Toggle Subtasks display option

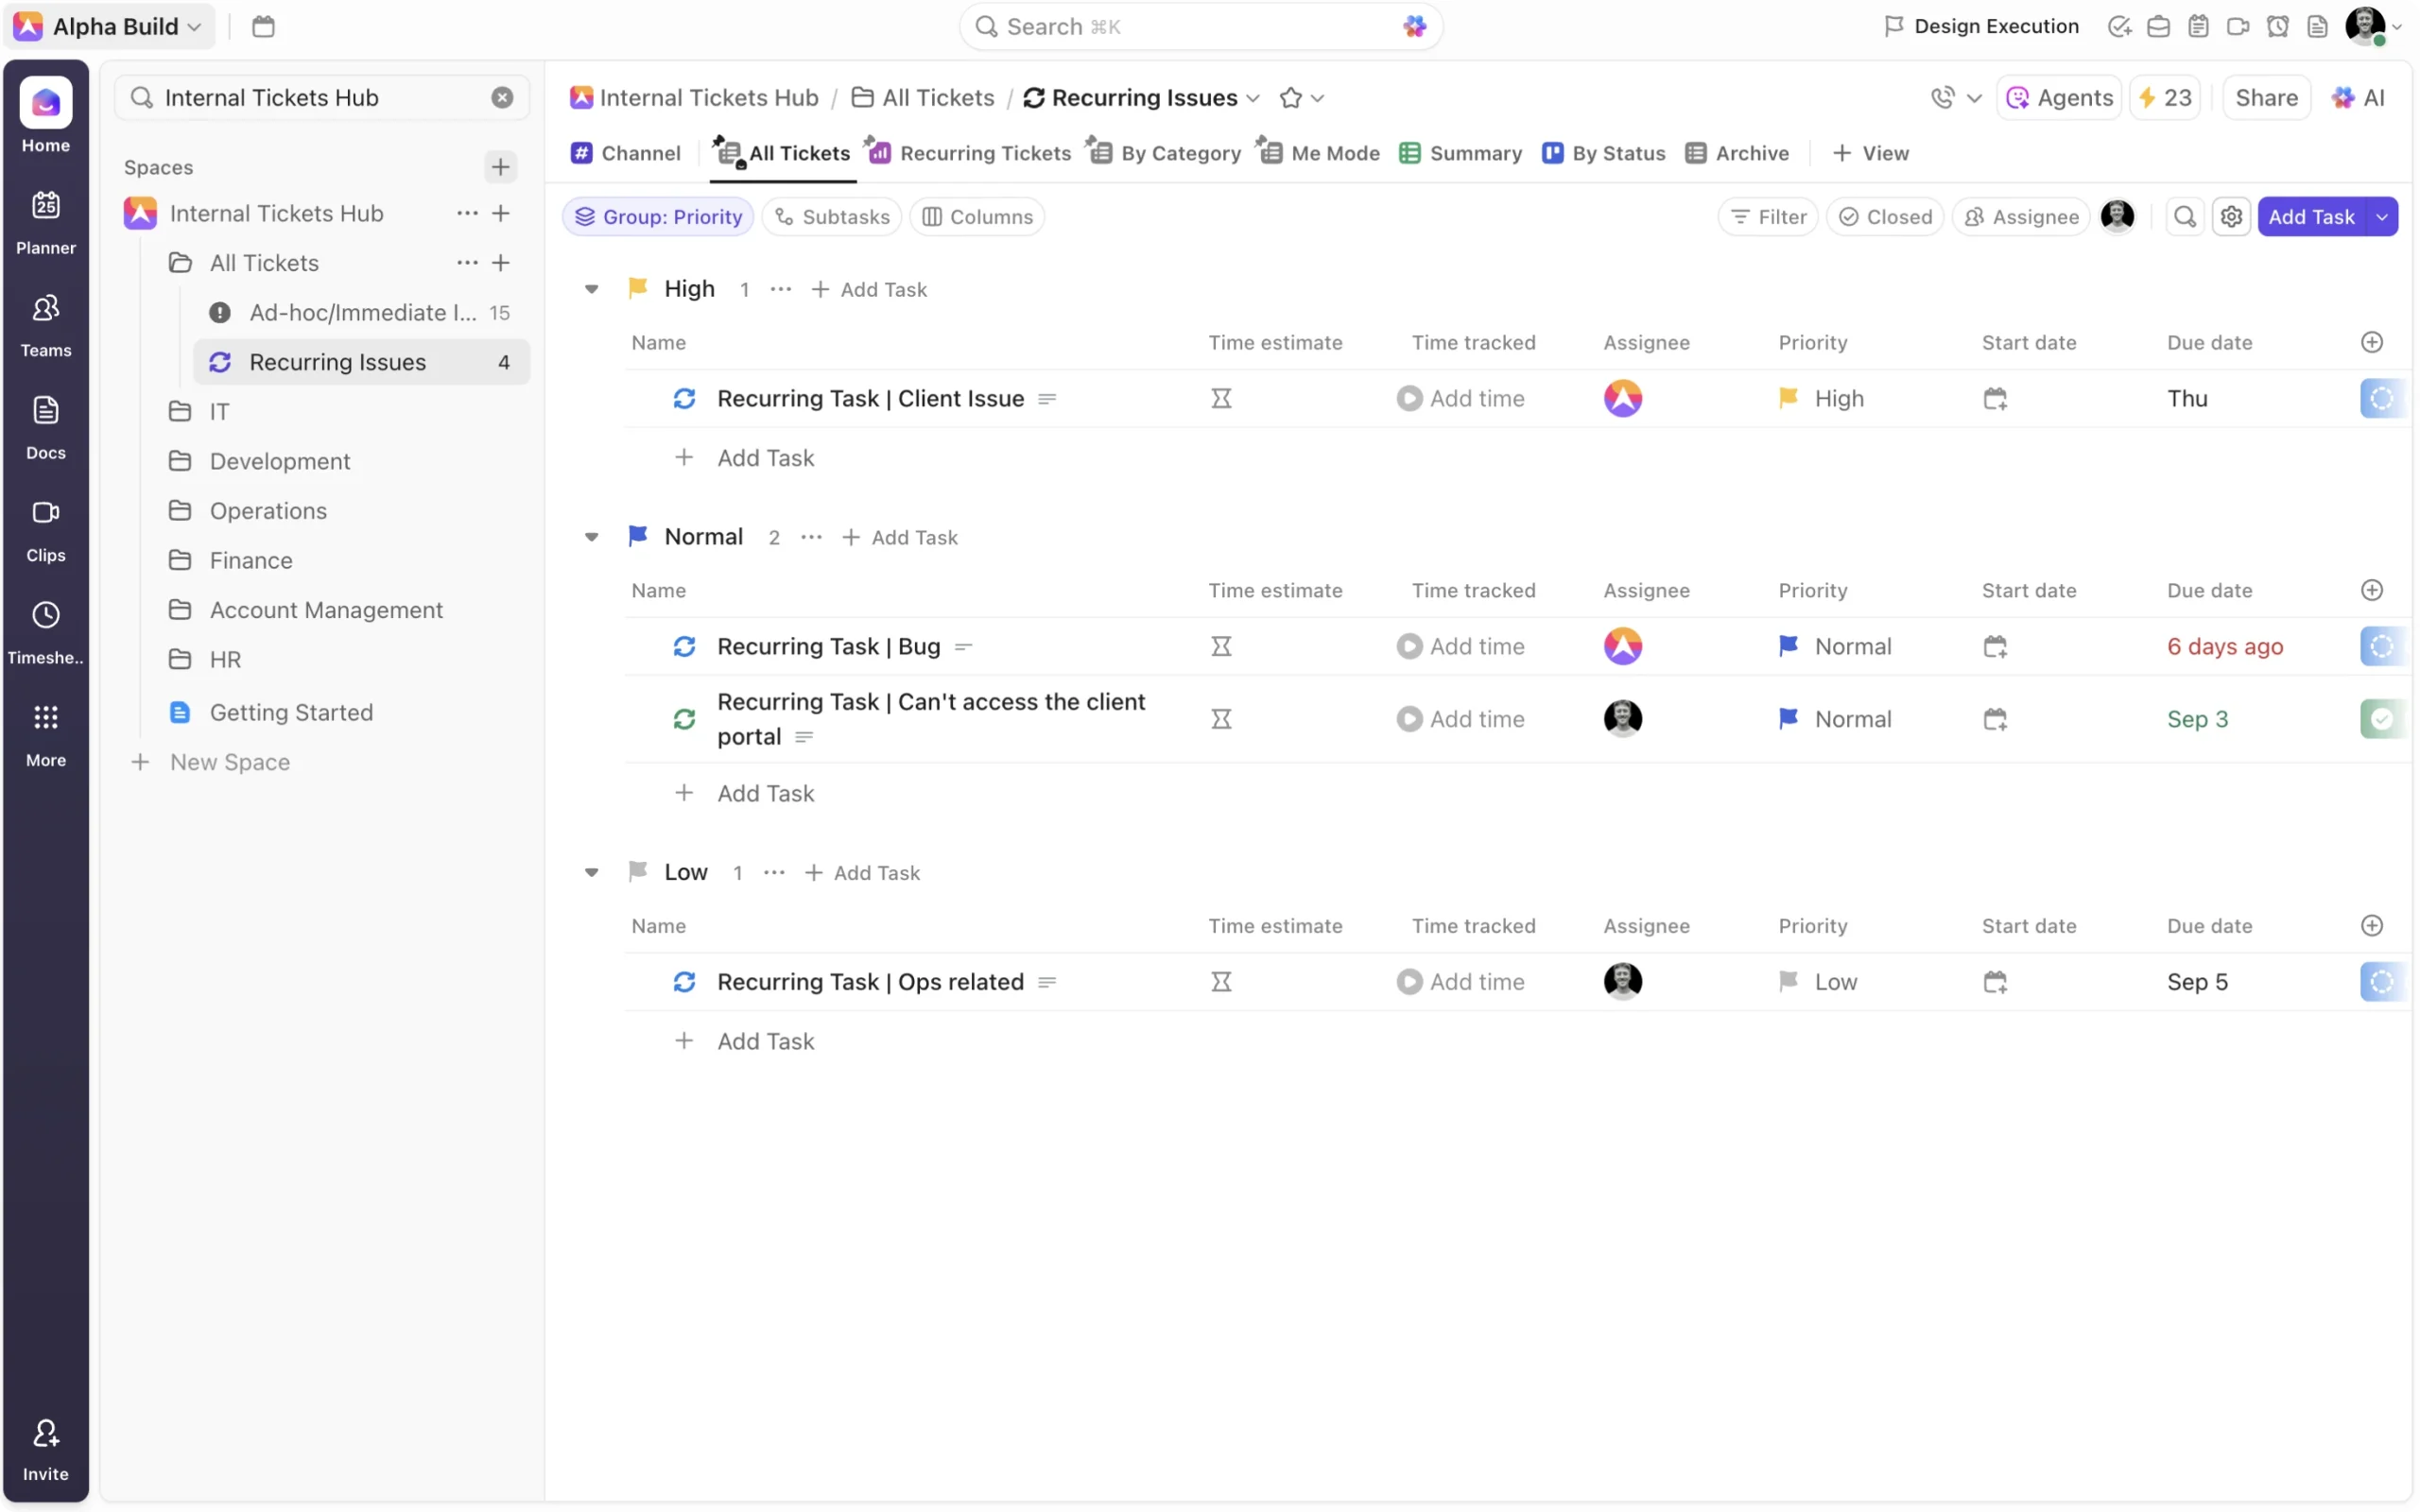(x=831, y=217)
